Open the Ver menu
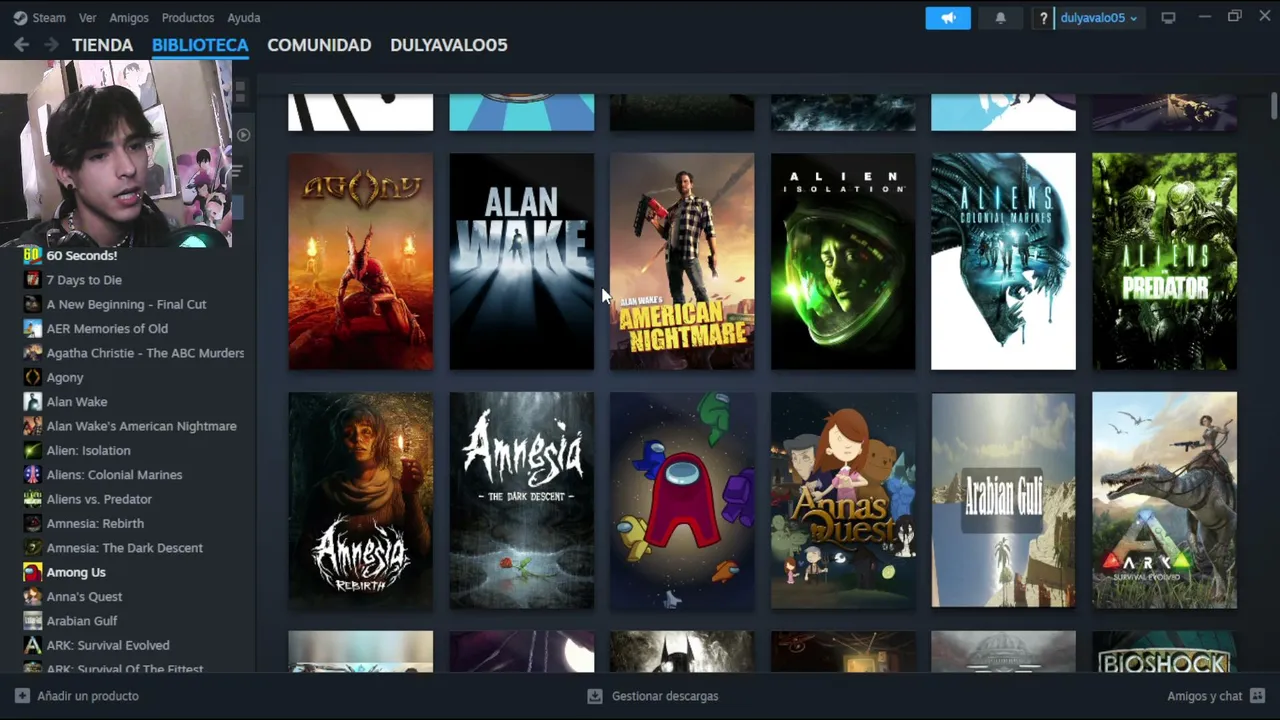Screen dimensions: 1280x720 (88, 18)
